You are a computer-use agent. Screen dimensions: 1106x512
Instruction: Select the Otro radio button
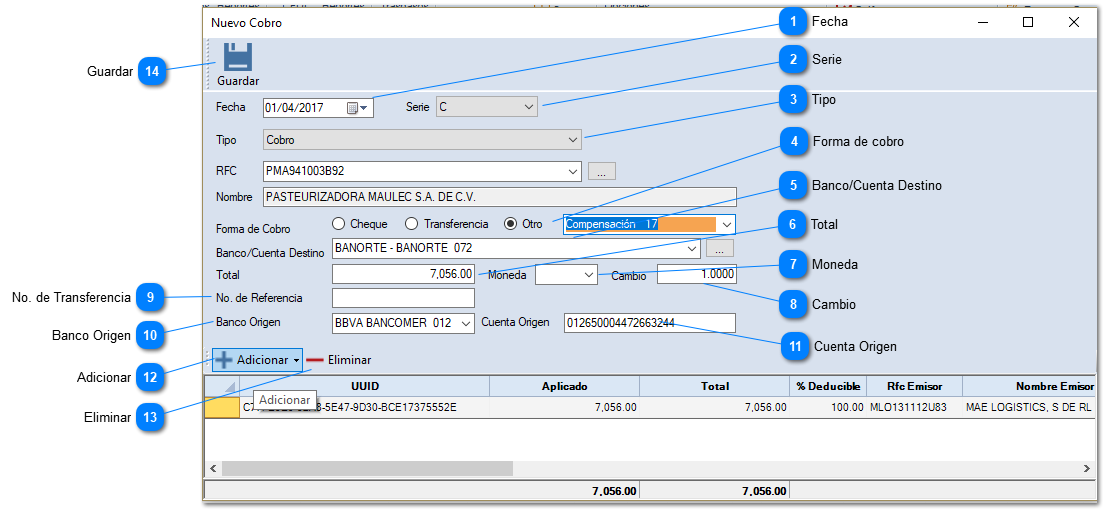[510, 224]
